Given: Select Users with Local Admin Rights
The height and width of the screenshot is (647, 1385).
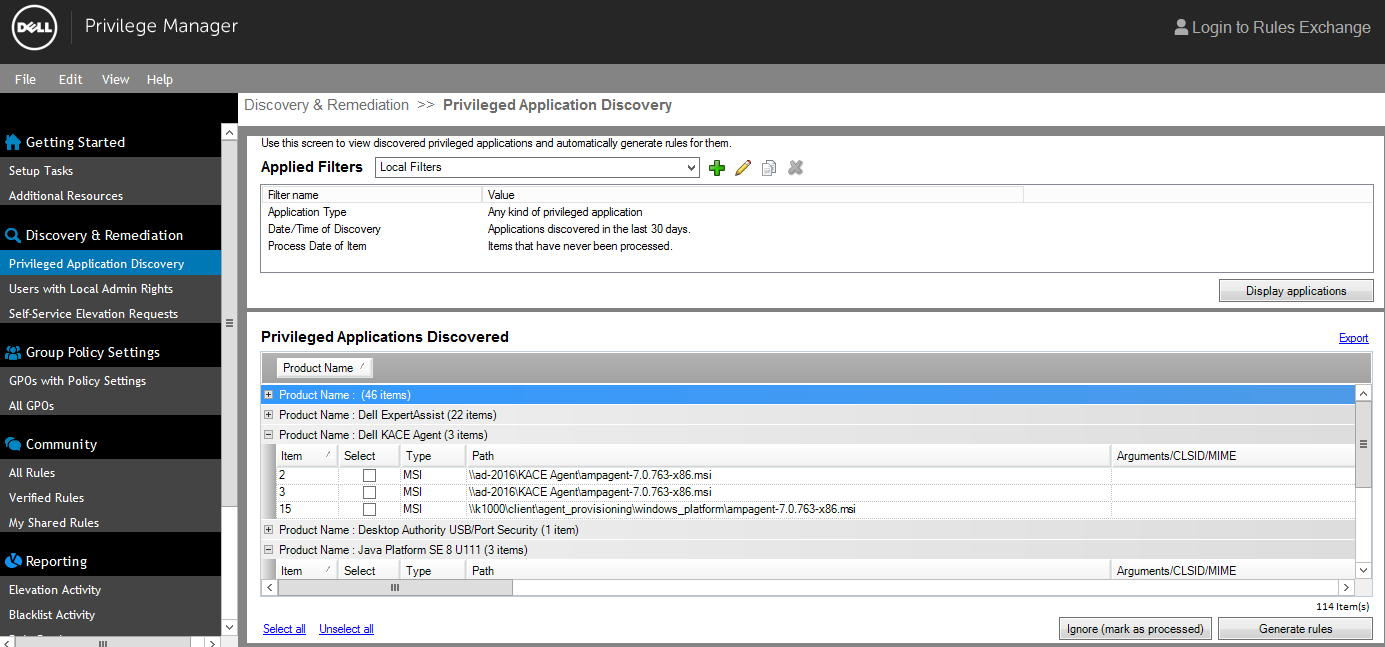Looking at the screenshot, I should (91, 289).
